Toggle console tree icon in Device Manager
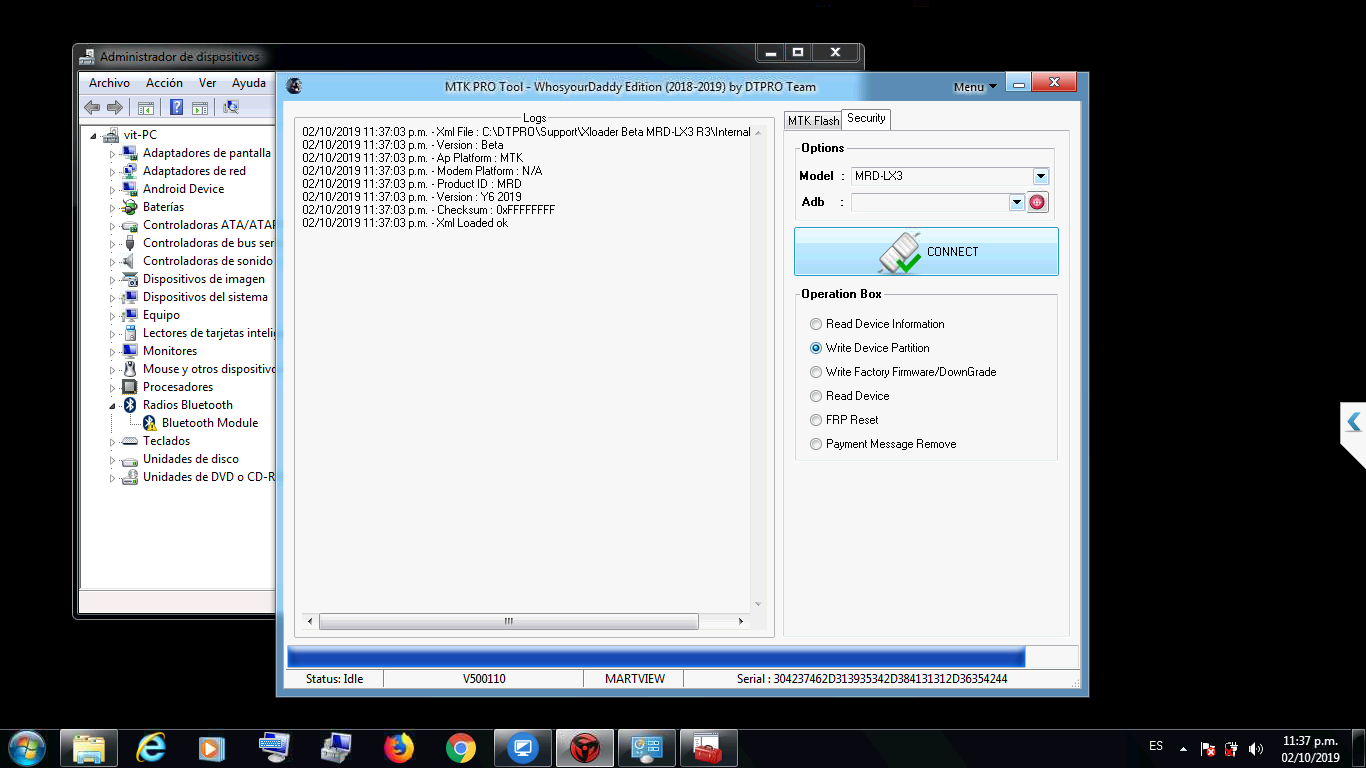This screenshot has height=768, width=1366. 146,107
